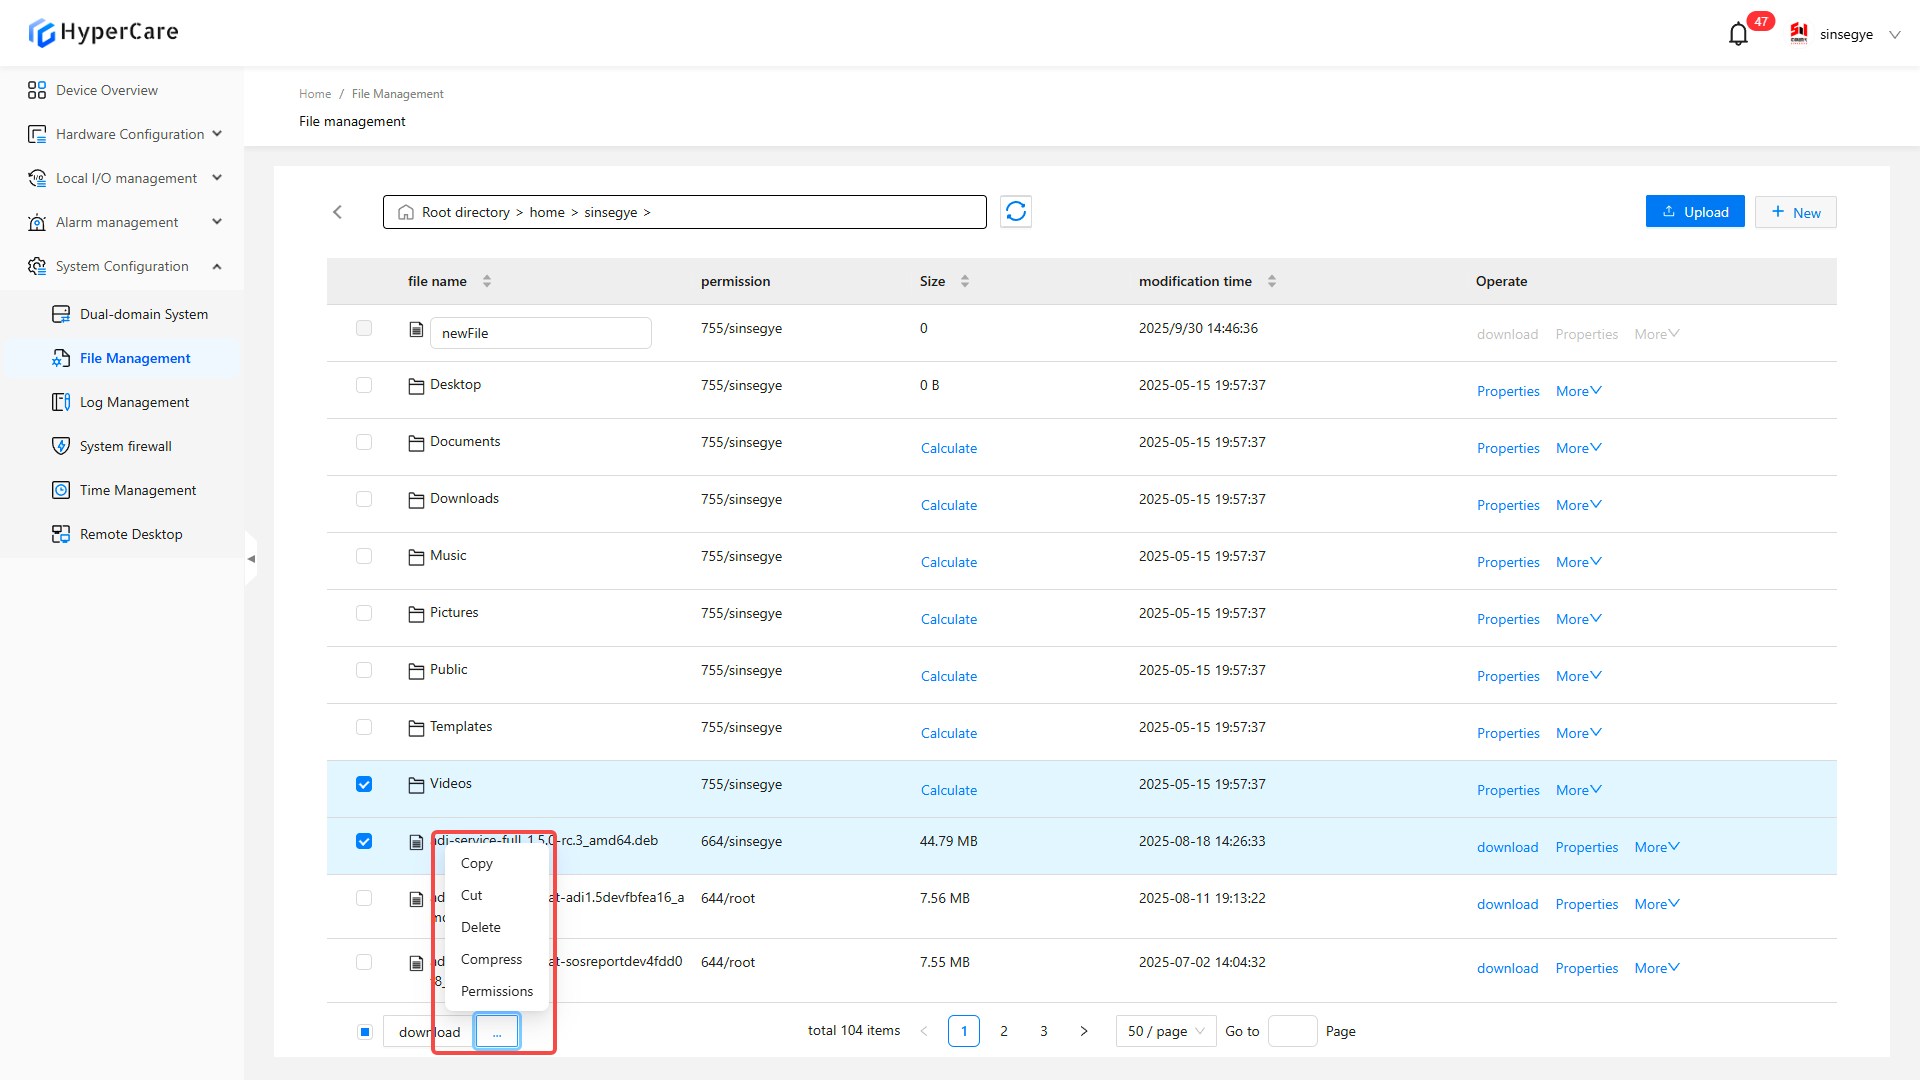Check the Documents folder checkbox
The width and height of the screenshot is (1920, 1080).
364,442
